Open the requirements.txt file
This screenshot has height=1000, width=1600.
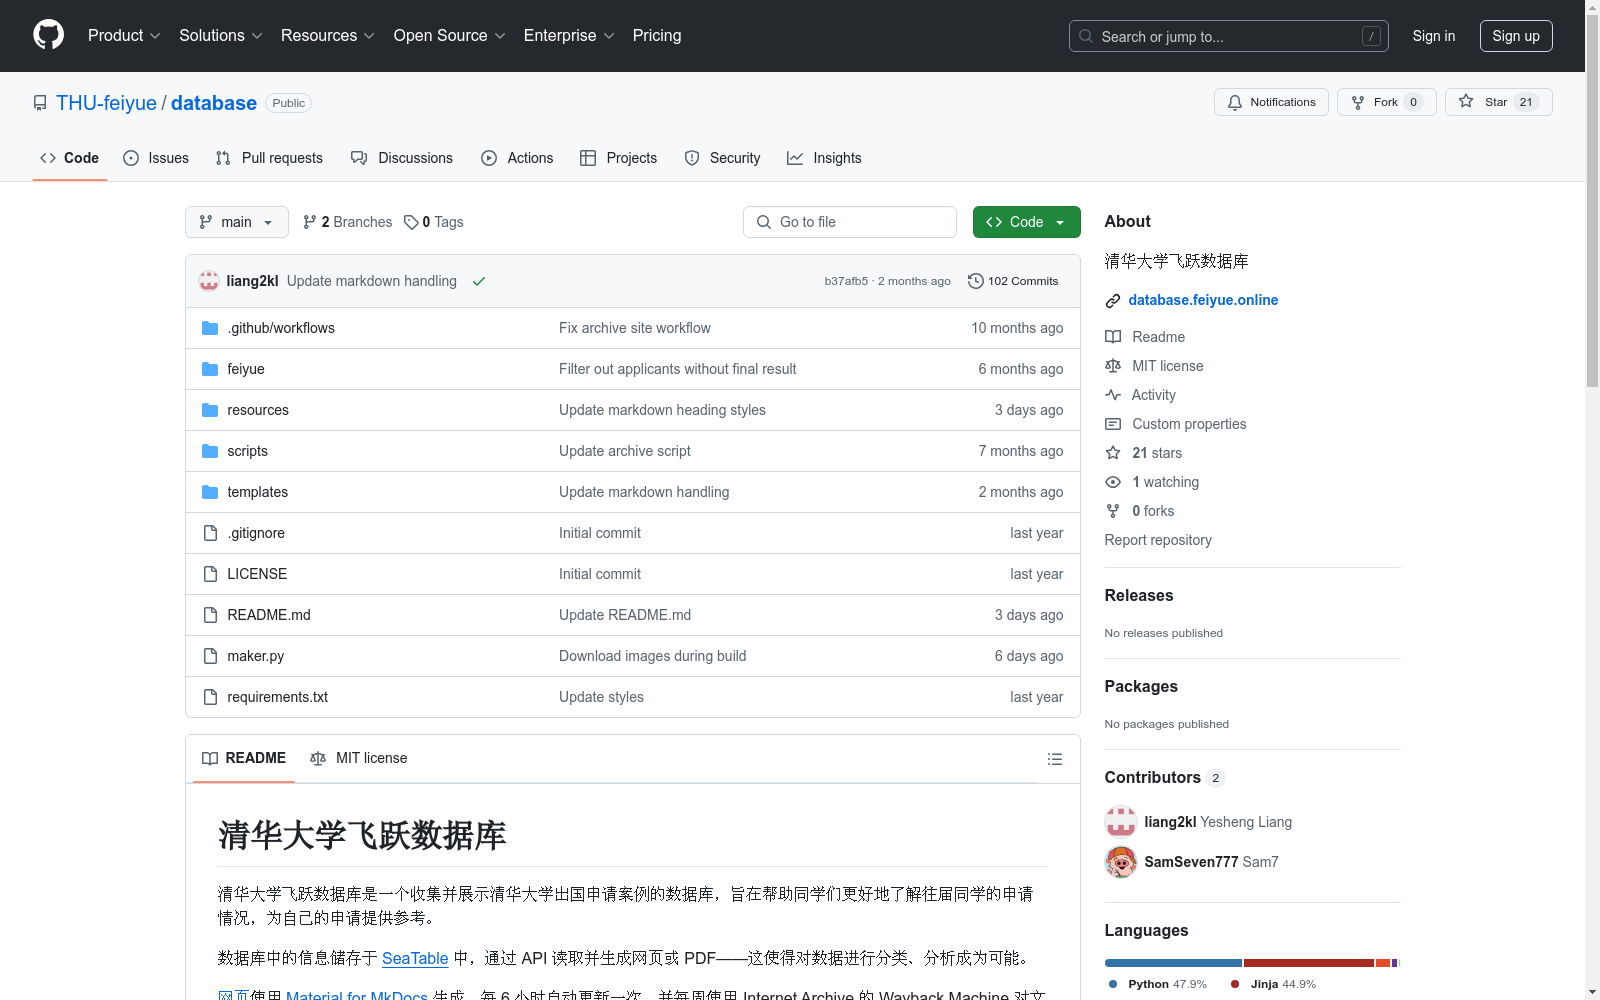tap(277, 697)
